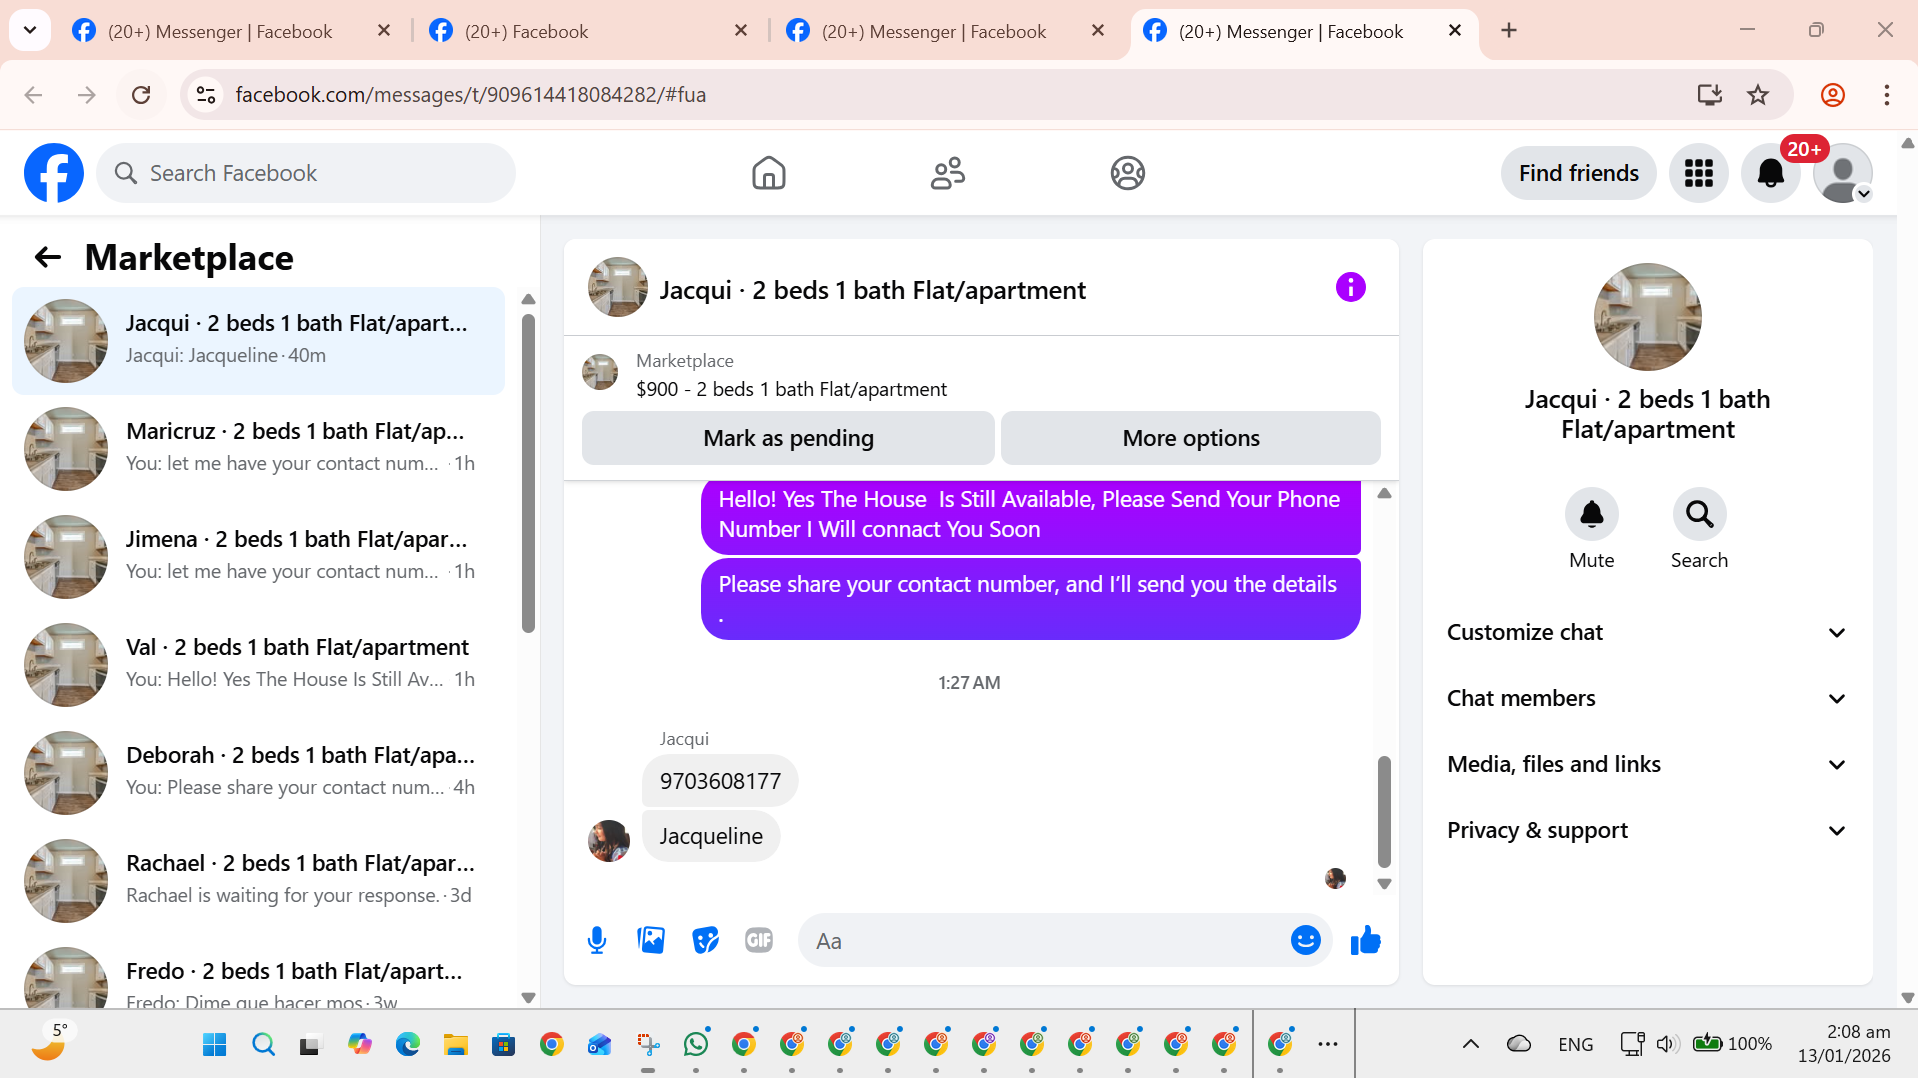The height and width of the screenshot is (1078, 1918).
Task: Expand Privacy & support section
Action: [1646, 830]
